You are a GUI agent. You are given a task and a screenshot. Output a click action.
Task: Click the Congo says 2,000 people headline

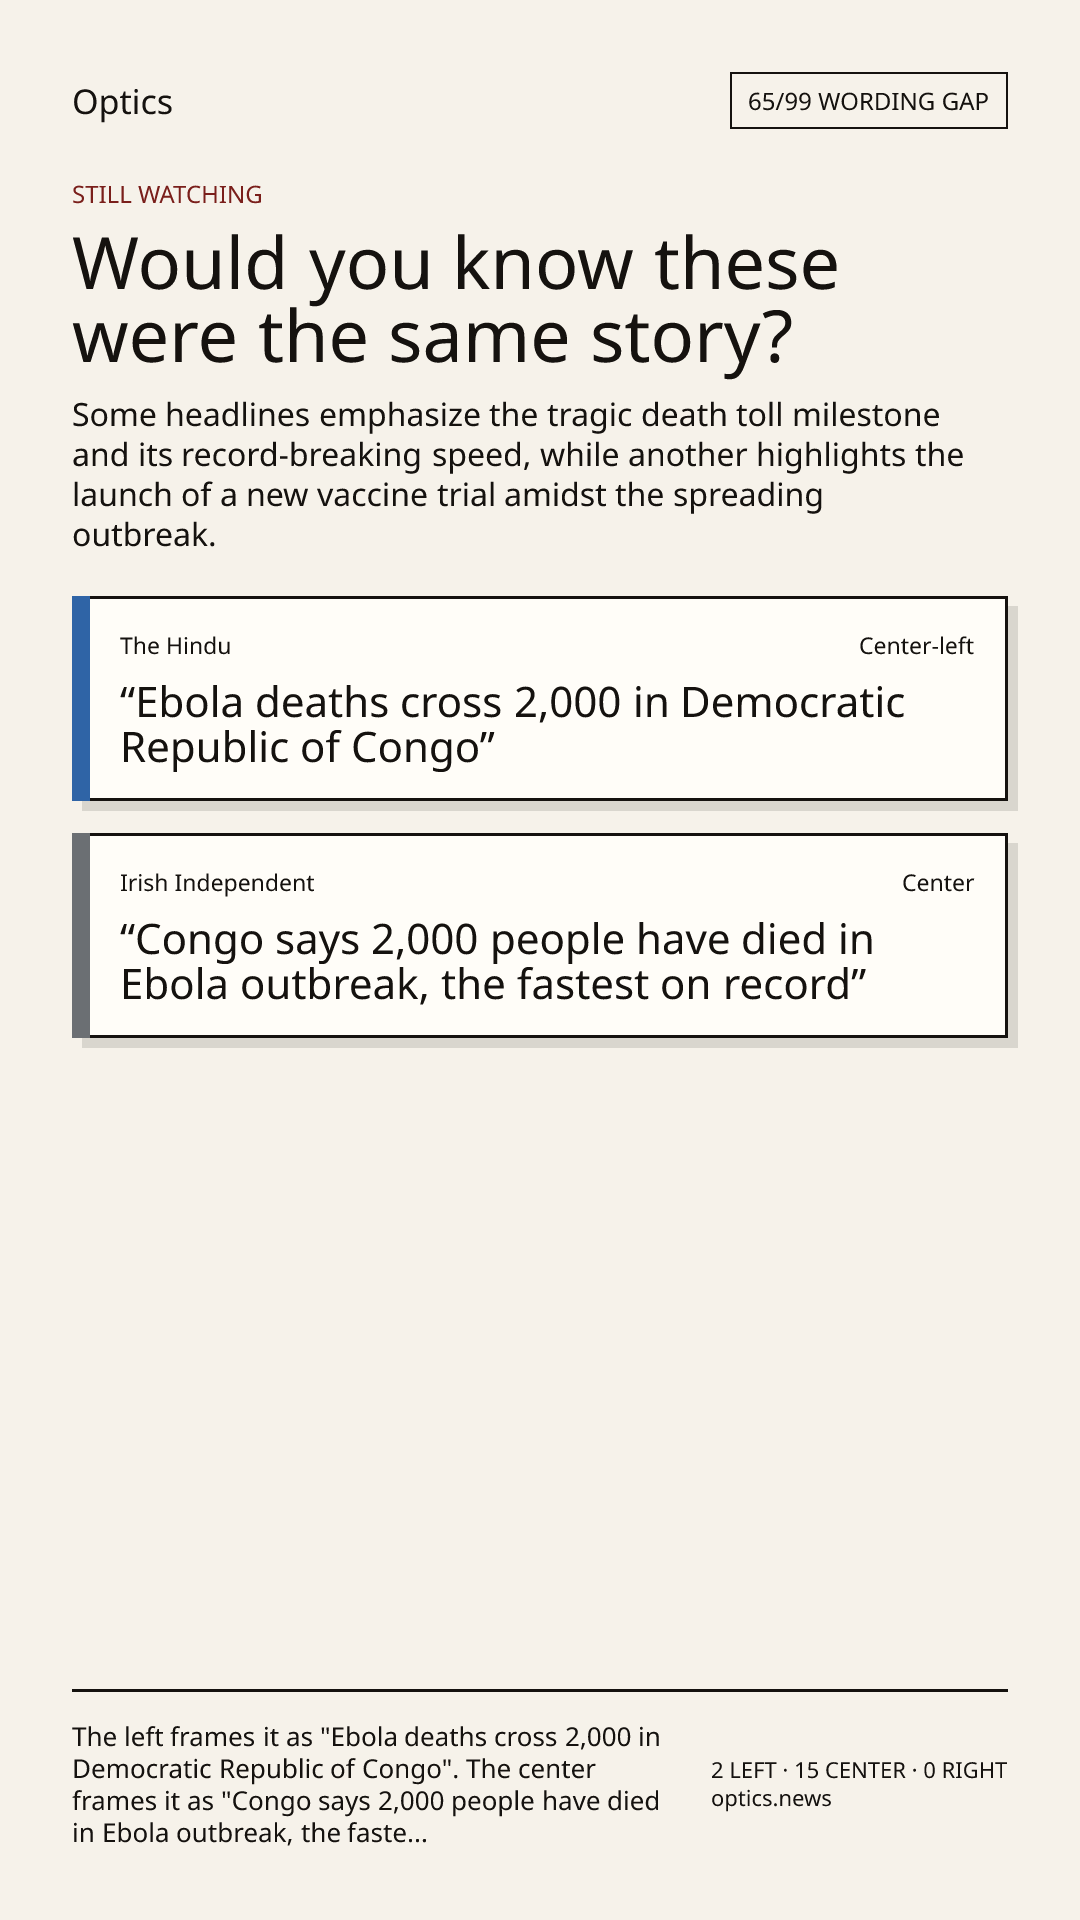tap(497, 962)
